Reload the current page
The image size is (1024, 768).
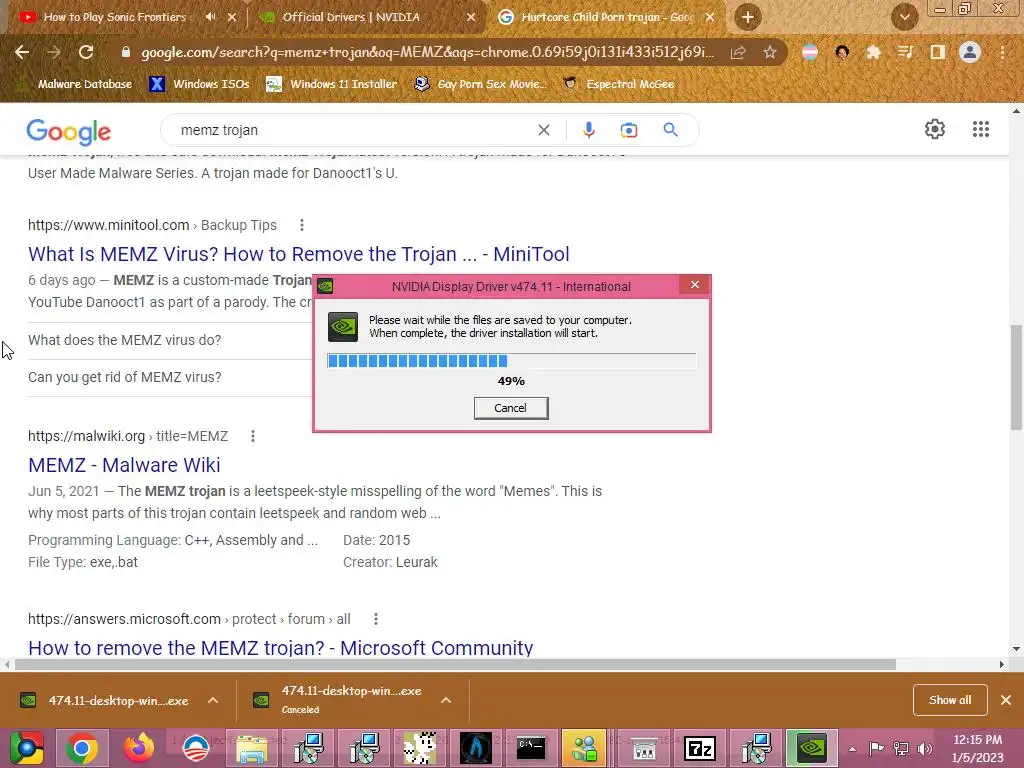tap(86, 52)
